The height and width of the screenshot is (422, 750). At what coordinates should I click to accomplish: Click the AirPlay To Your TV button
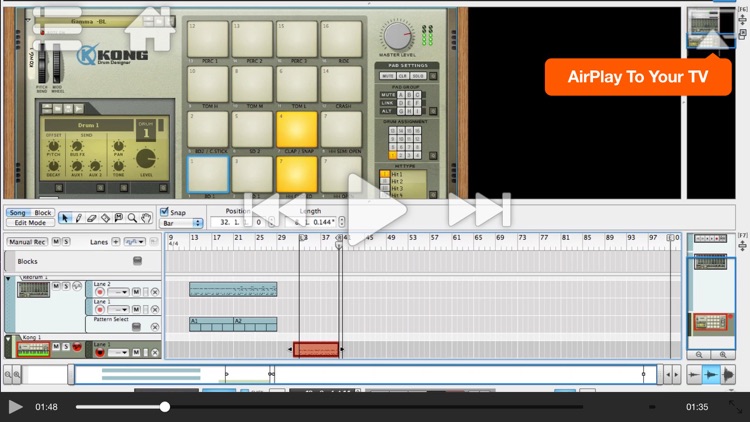[638, 77]
